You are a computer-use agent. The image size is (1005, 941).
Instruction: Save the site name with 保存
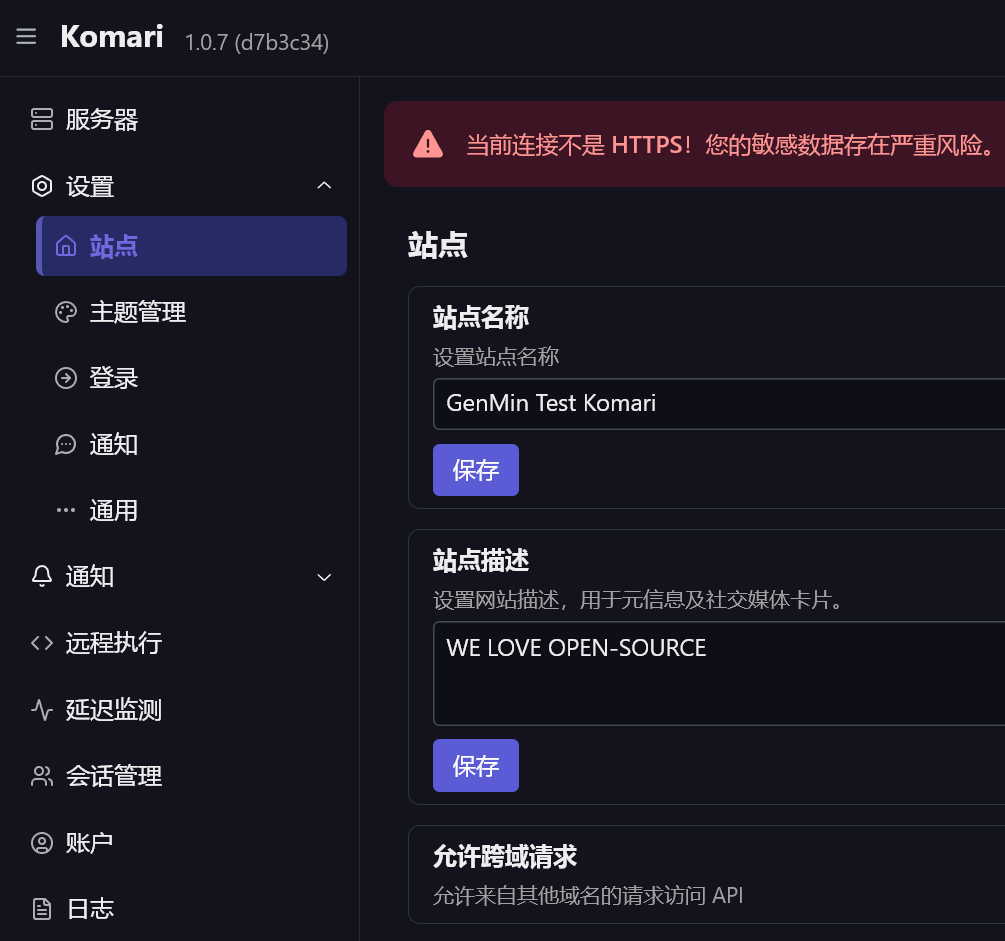[475, 469]
